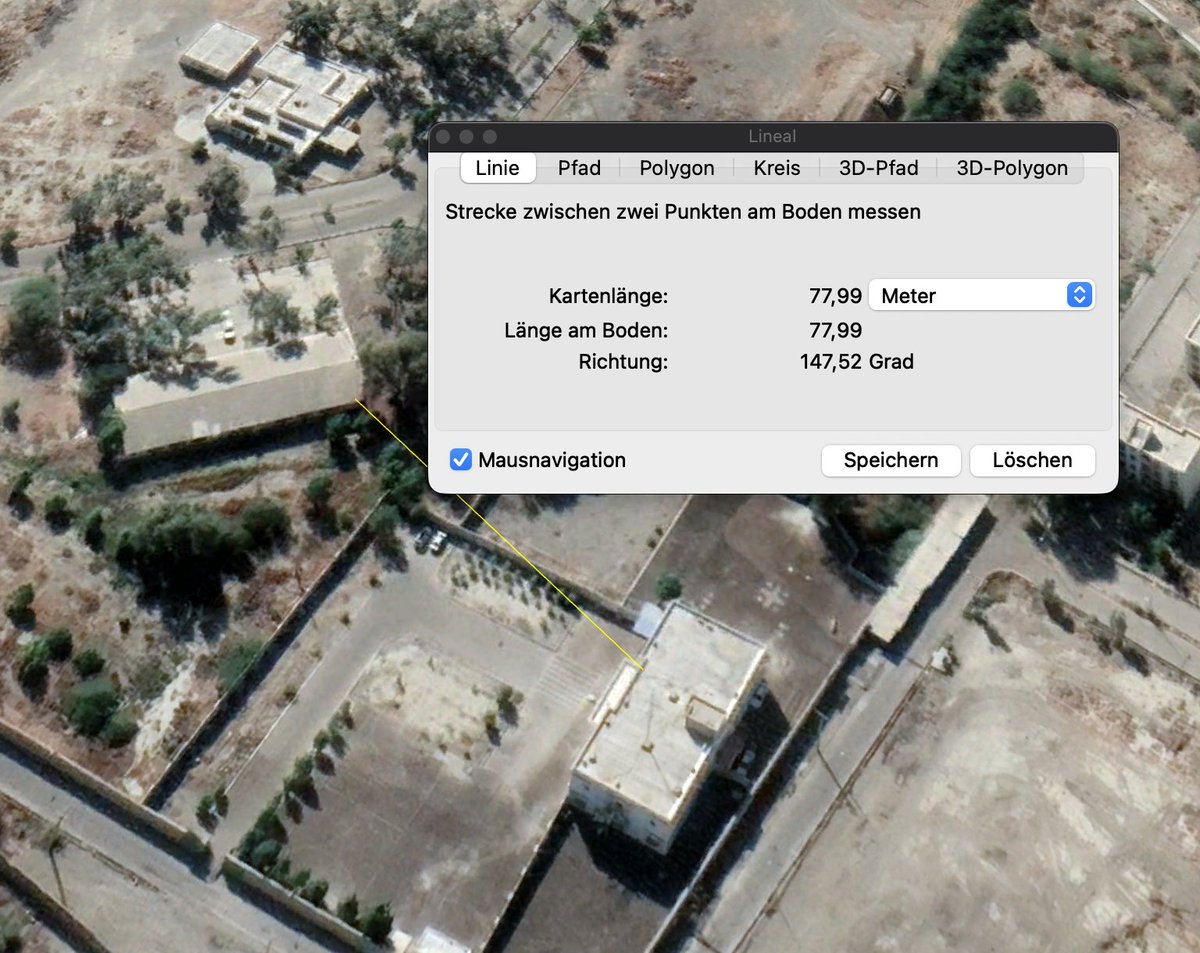Open the Polygon tab
The image size is (1200, 953).
tap(677, 168)
